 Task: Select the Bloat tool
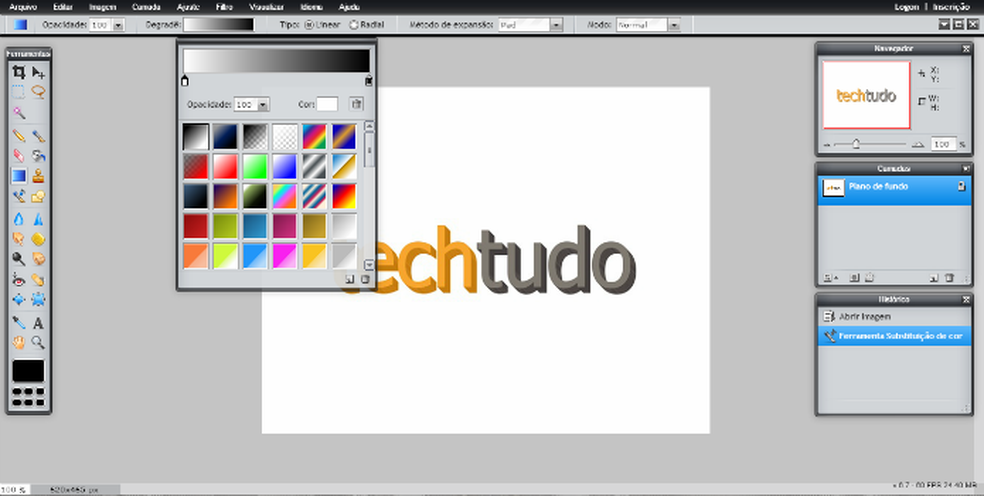tap(19, 299)
